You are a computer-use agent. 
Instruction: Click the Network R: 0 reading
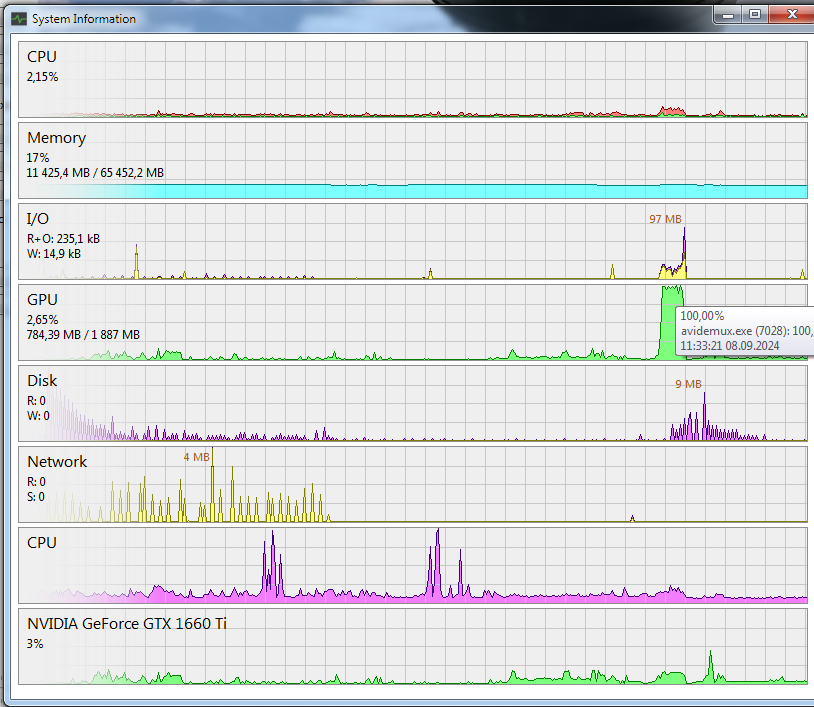coord(36,482)
